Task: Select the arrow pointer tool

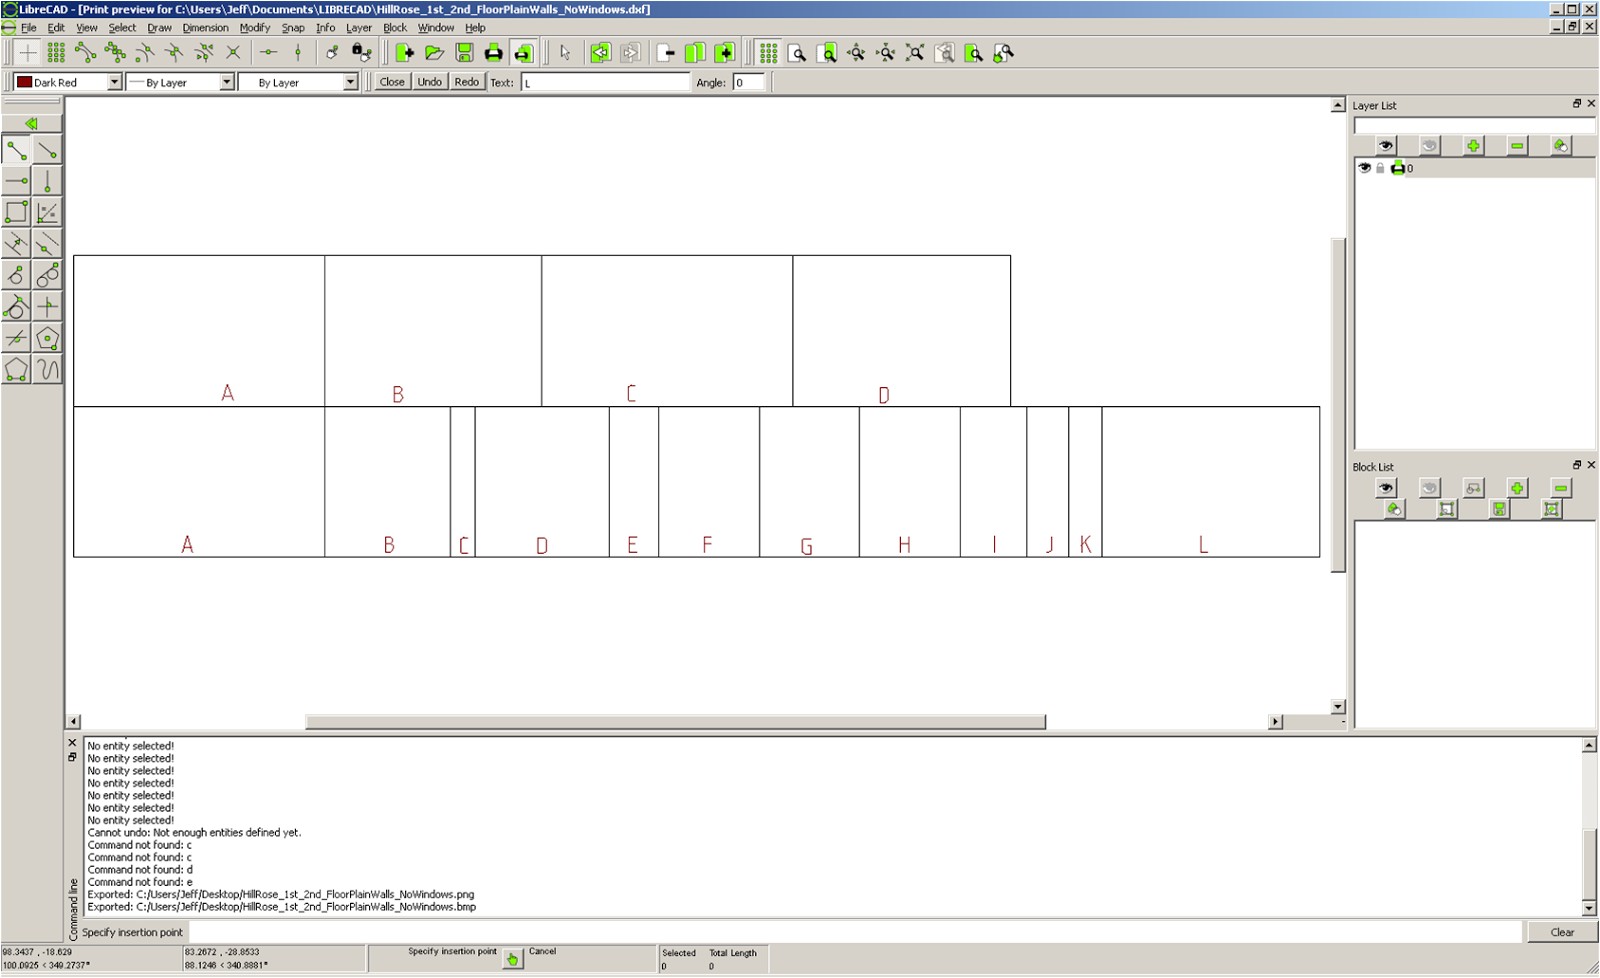Action: [x=565, y=54]
